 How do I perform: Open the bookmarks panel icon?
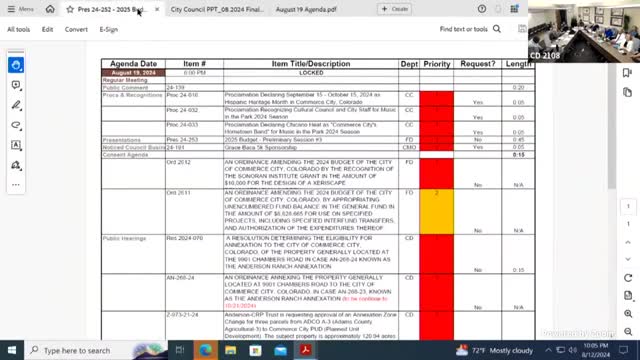point(628,73)
